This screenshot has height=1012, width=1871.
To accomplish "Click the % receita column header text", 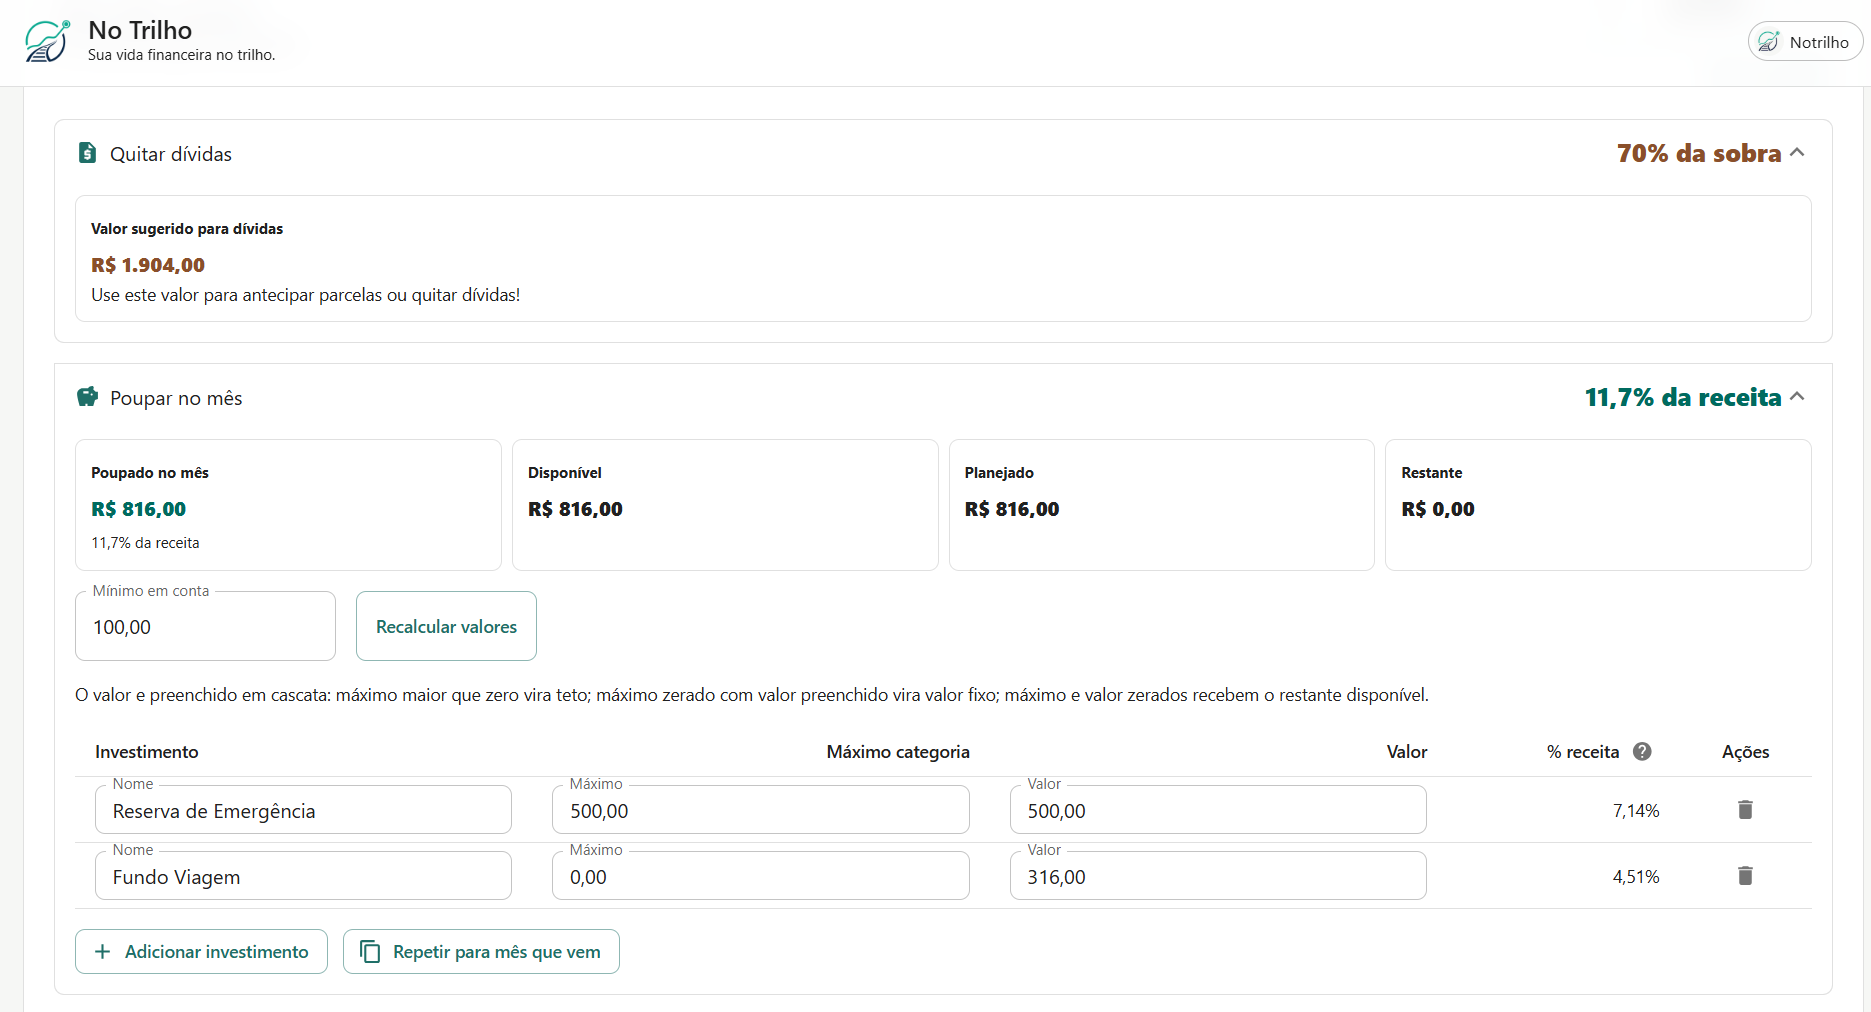I will 1583,751.
